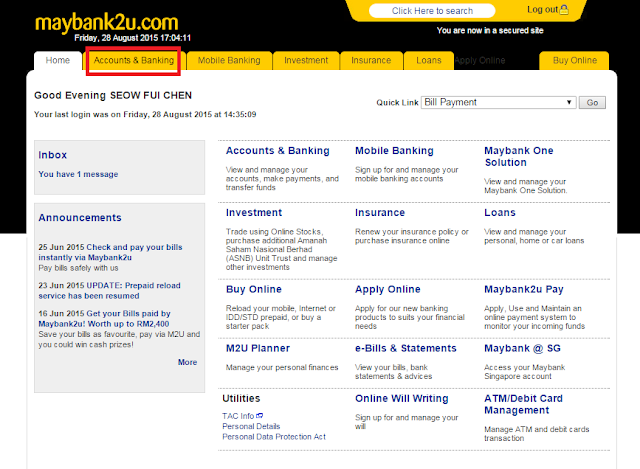Open the Inbox heading link
Image resolution: width=640 pixels, height=469 pixels.
(53, 155)
